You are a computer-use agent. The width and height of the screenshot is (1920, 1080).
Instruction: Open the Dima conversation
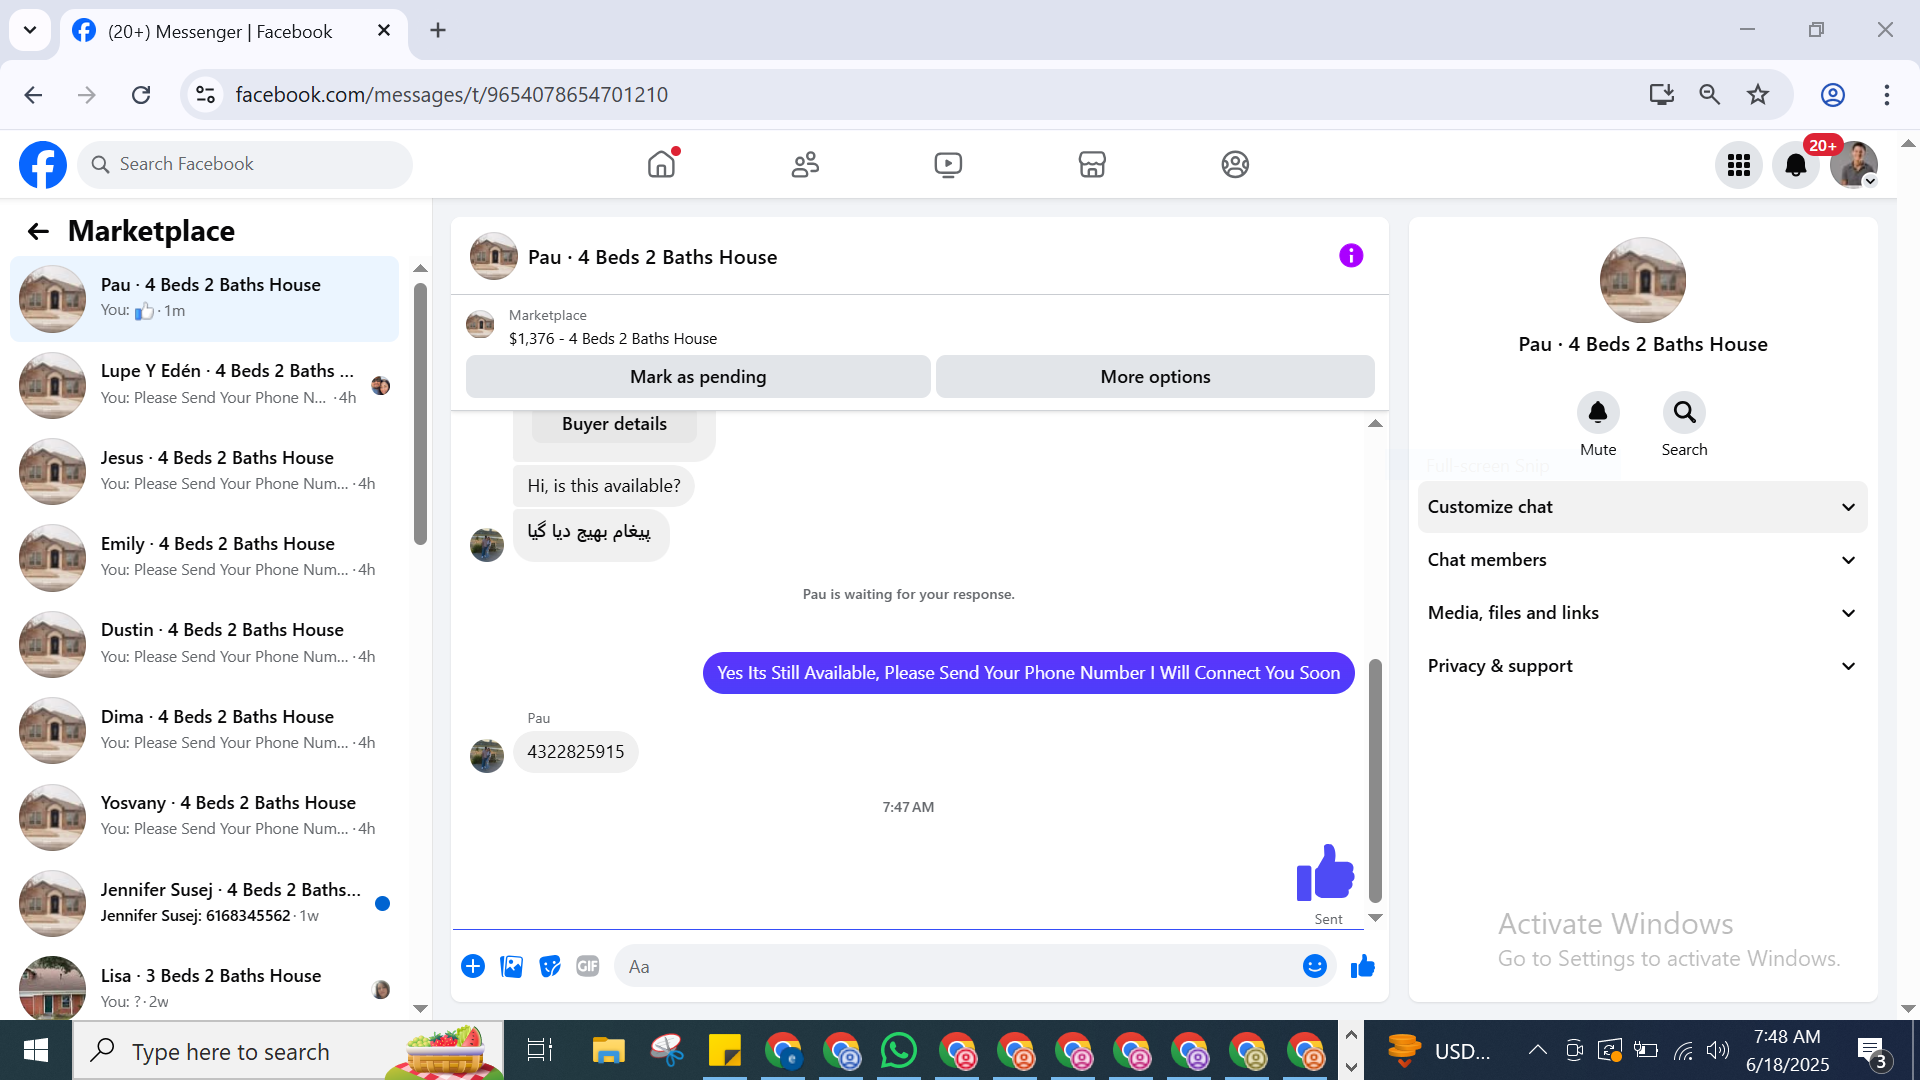click(204, 730)
